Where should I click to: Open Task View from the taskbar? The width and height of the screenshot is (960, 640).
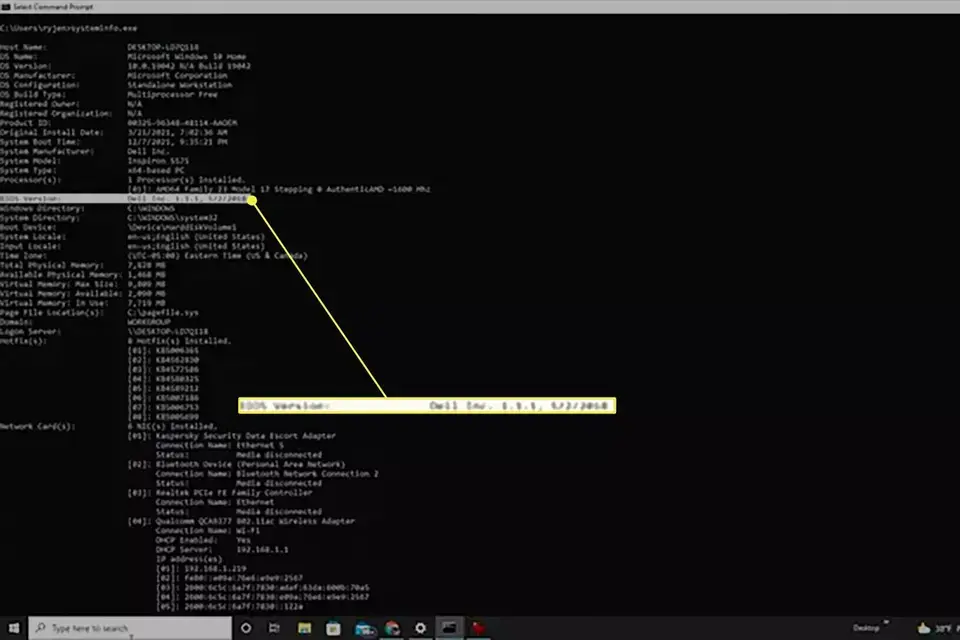pyautogui.click(x=274, y=628)
